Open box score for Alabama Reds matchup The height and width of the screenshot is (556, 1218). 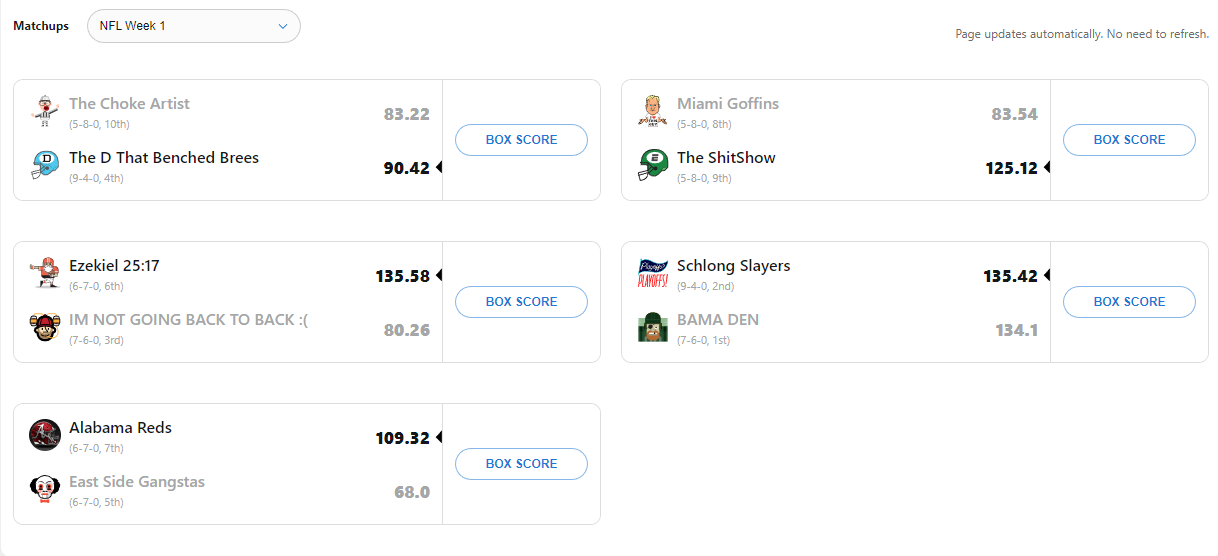(x=521, y=464)
